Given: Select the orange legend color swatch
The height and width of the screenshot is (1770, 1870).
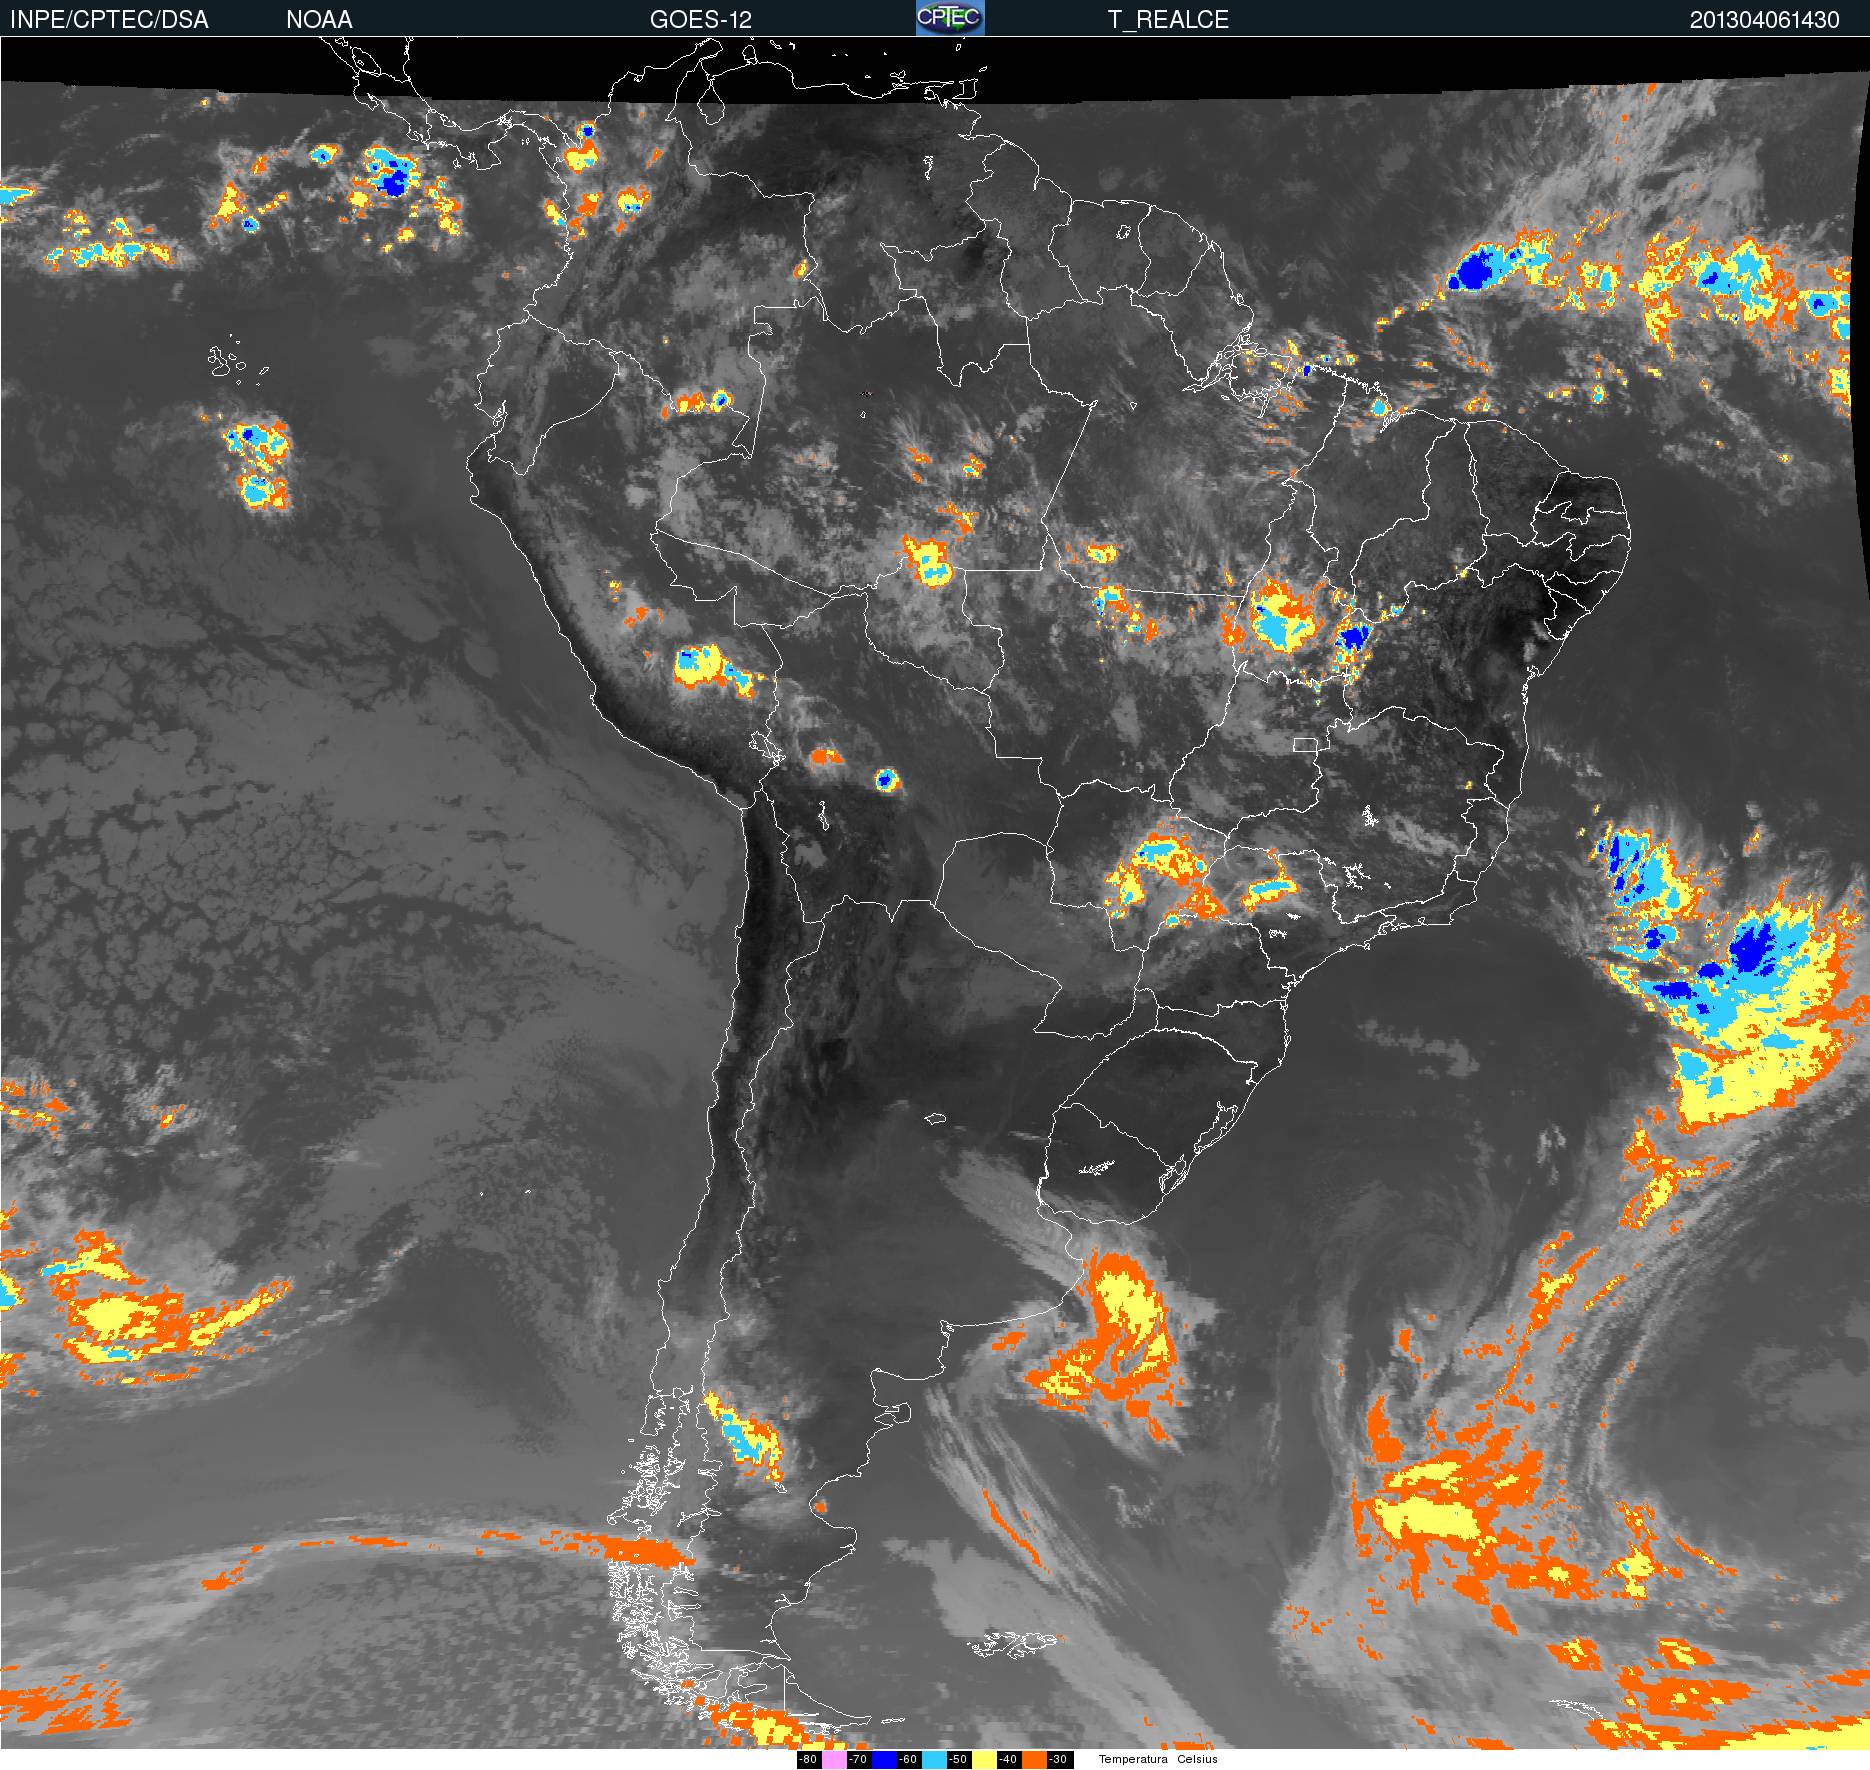Looking at the screenshot, I should tap(1034, 1760).
